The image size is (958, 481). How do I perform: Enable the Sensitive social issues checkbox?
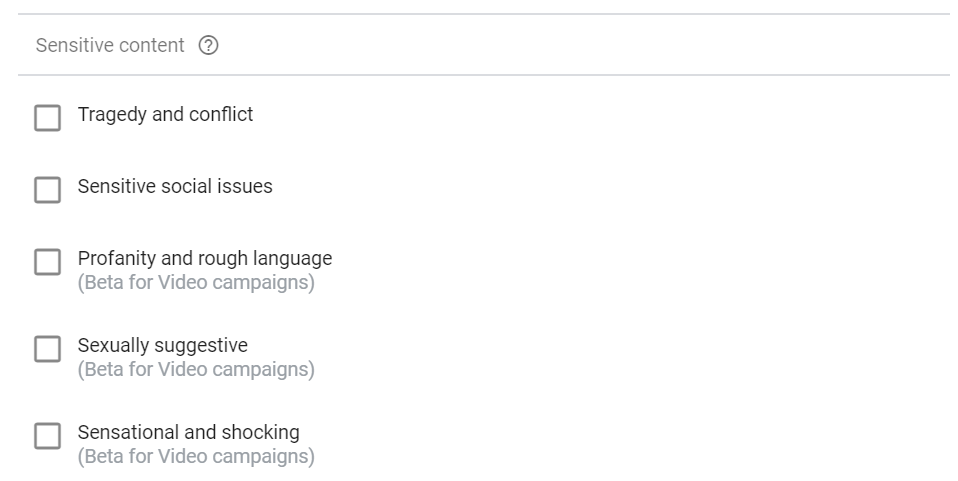[x=47, y=190]
